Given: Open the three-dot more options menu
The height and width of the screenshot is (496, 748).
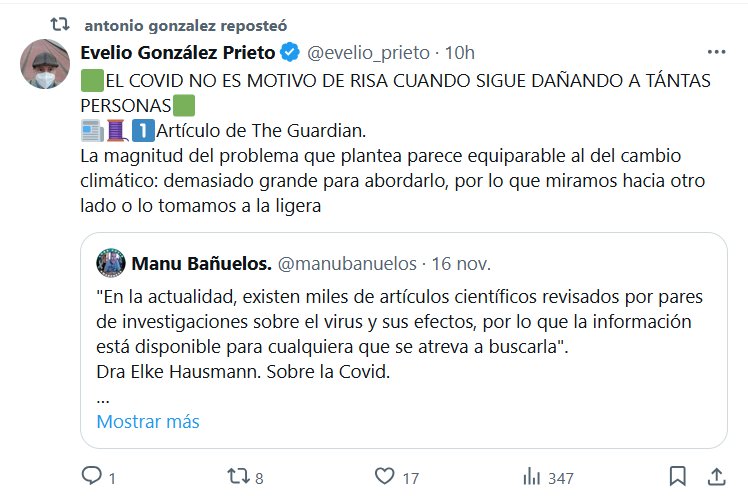Looking at the screenshot, I should point(716,52).
